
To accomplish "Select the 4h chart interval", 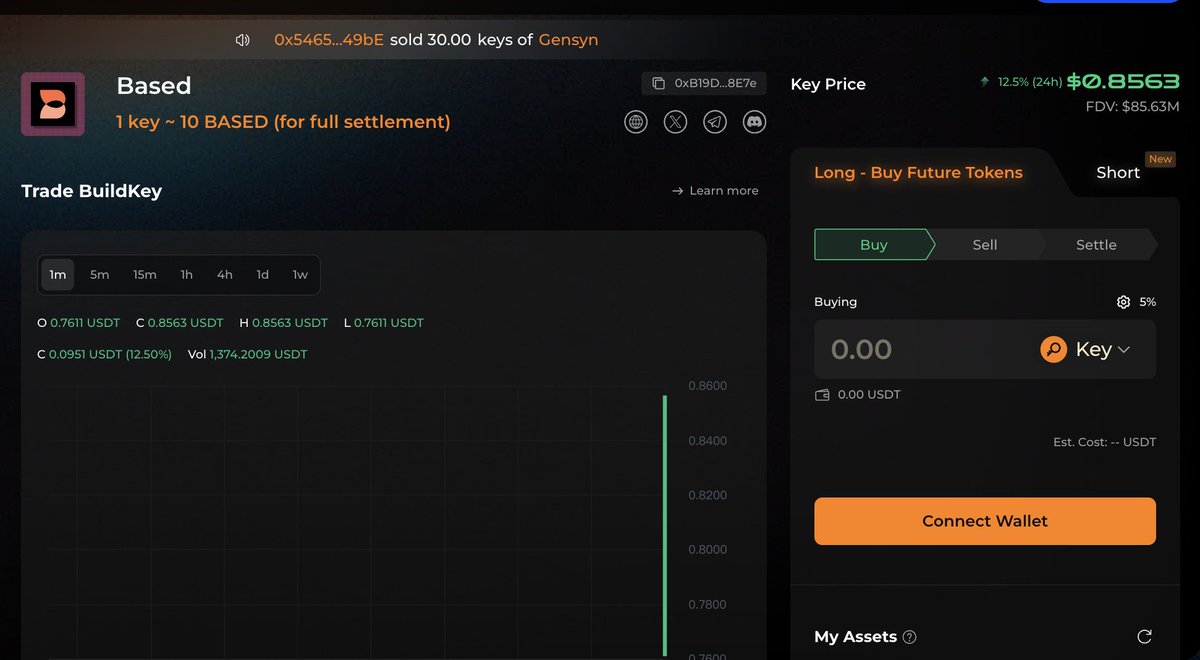I will 225,274.
